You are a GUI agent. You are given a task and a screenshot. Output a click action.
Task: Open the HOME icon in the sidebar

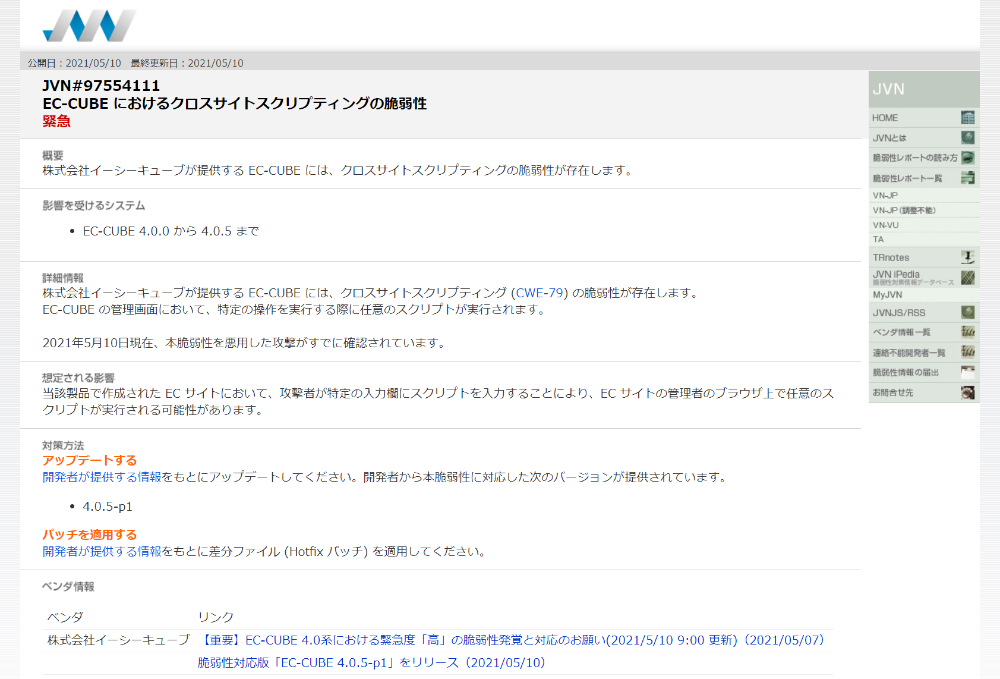967,118
